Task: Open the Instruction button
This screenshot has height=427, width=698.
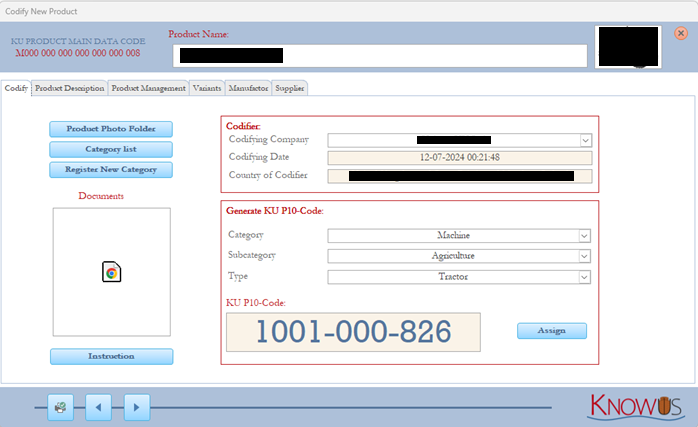Action: (x=111, y=356)
